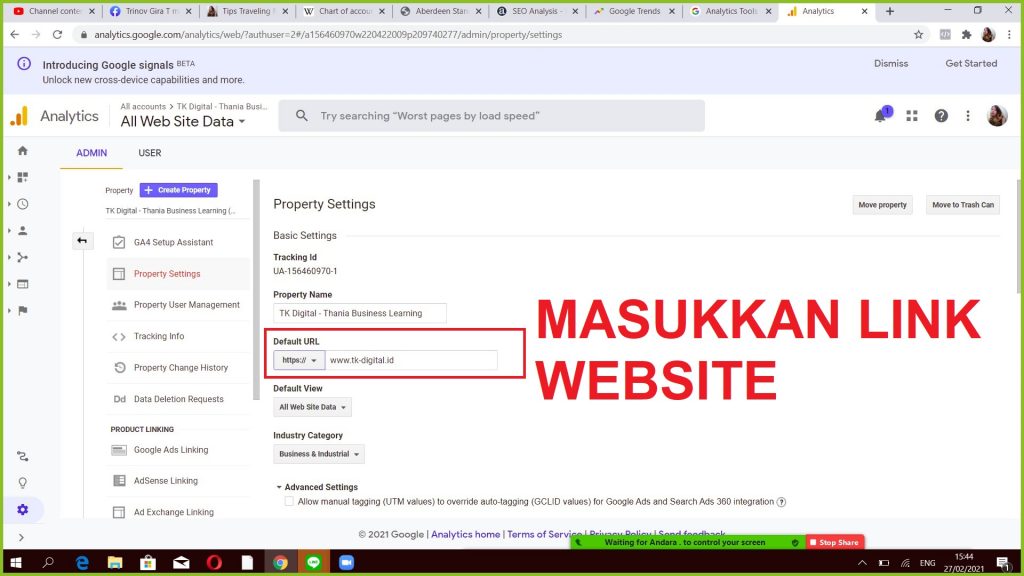
Task: Click the back arrow button beside property column
Action: coord(82,241)
